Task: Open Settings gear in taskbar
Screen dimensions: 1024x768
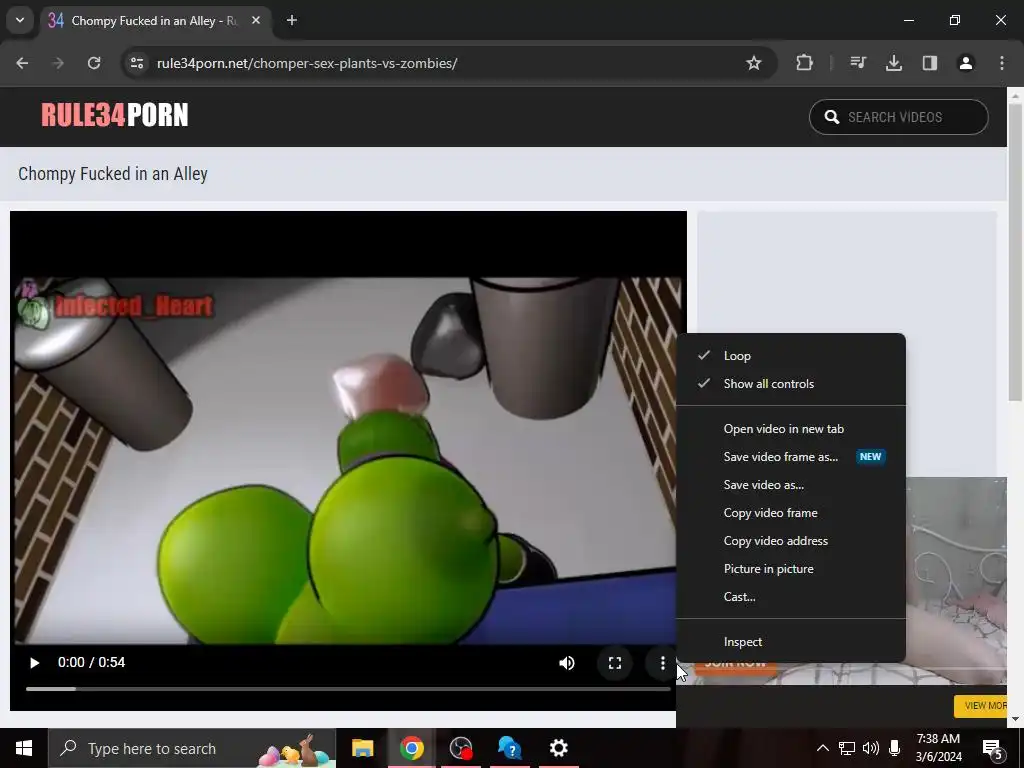Action: (559, 748)
